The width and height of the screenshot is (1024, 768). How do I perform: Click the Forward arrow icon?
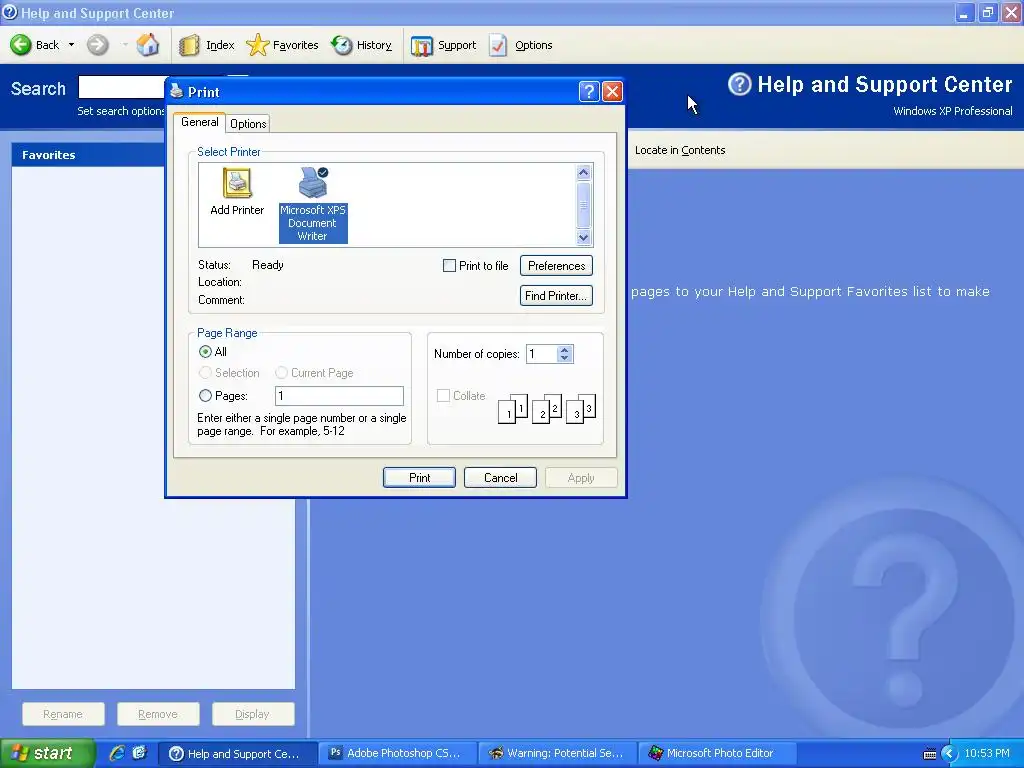pos(97,45)
